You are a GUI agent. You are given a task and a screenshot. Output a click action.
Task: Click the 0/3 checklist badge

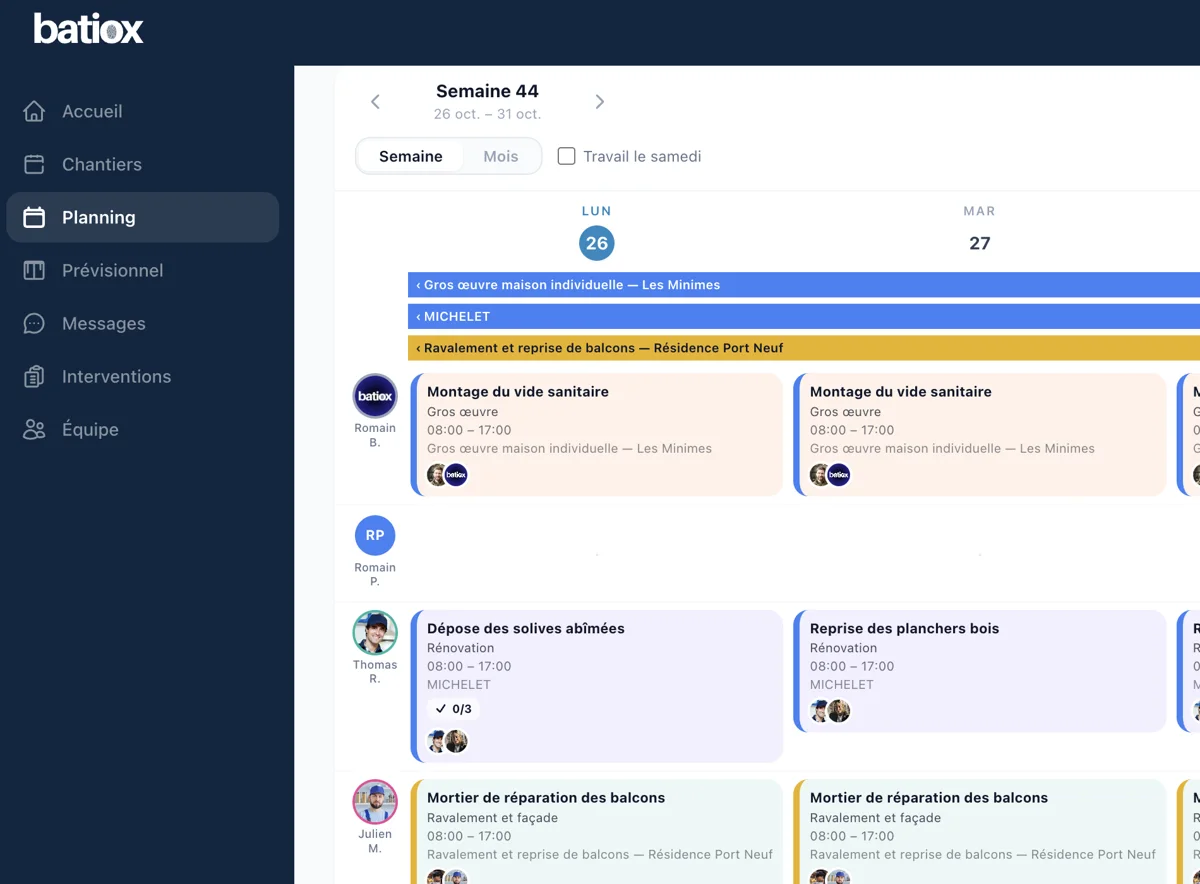tap(453, 709)
